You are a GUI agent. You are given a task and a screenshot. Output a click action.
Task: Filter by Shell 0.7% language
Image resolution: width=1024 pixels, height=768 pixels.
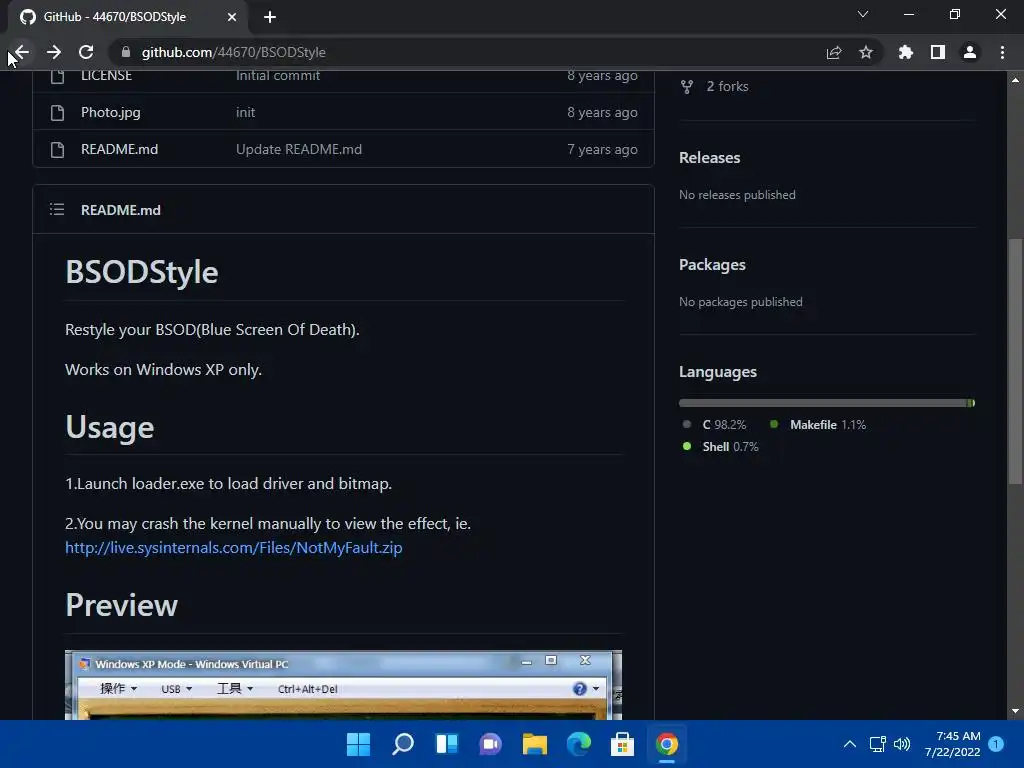(730, 447)
